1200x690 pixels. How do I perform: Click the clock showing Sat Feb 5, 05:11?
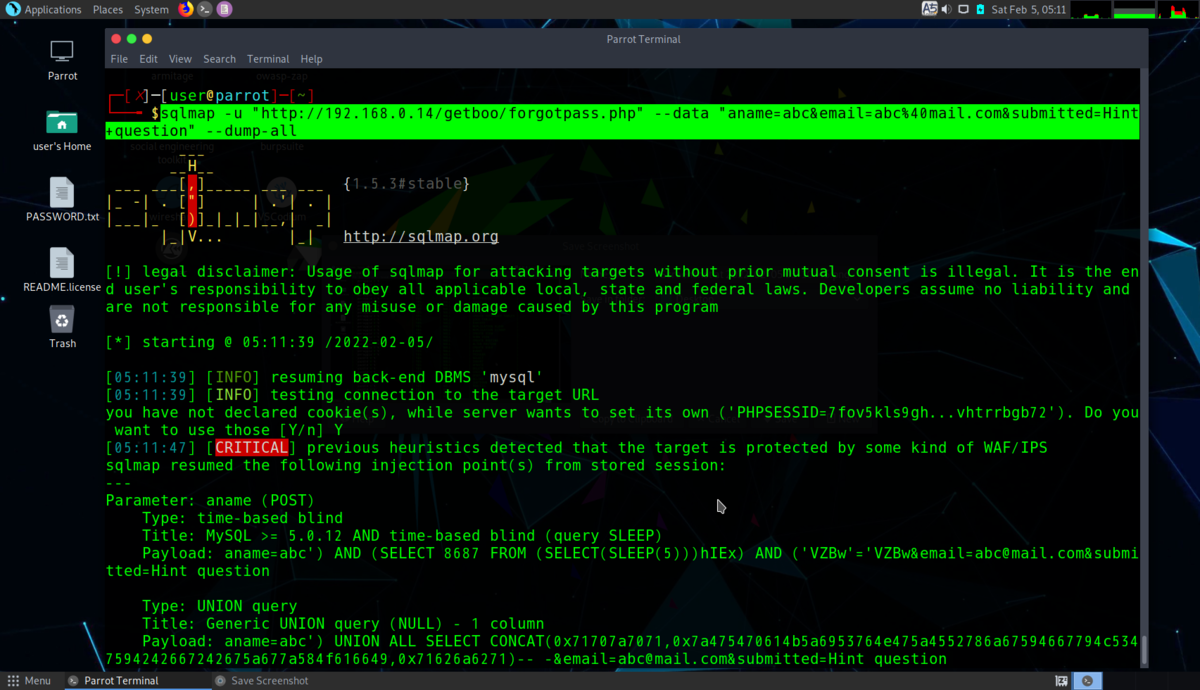click(1029, 9)
